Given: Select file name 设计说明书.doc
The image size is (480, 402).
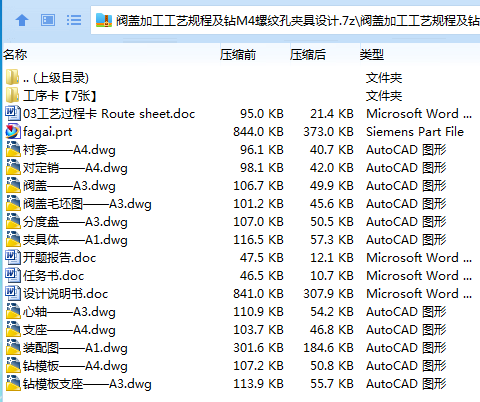Looking at the screenshot, I should point(66,294).
